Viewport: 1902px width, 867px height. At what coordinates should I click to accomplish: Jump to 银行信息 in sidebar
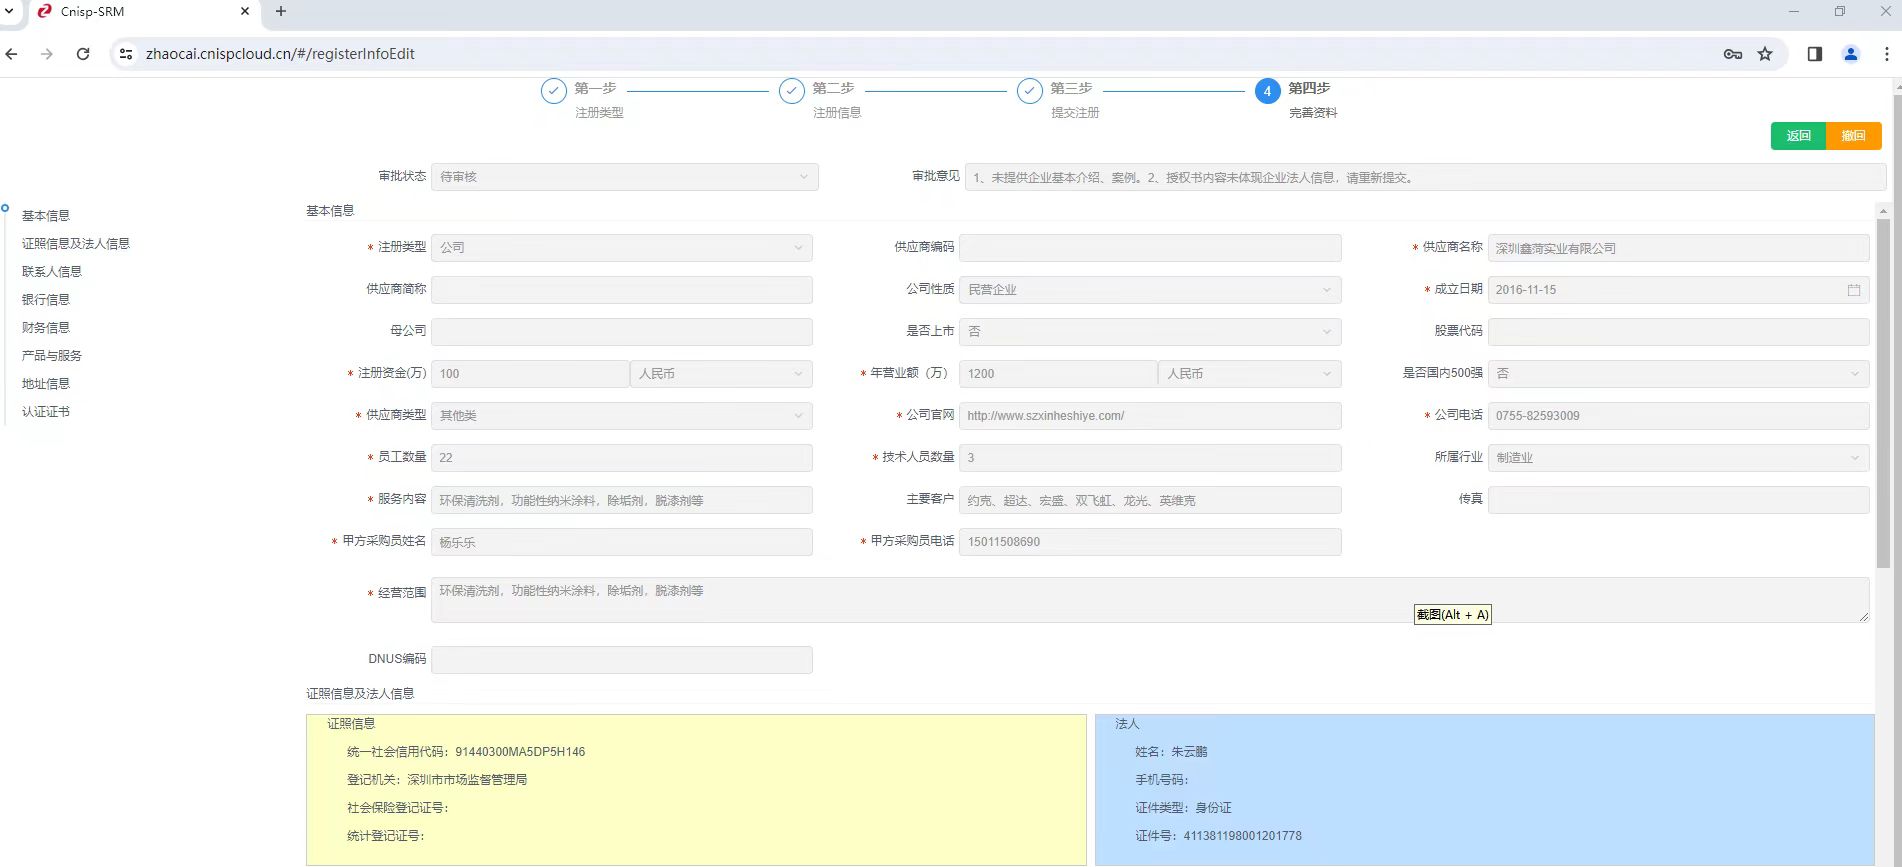tap(46, 300)
